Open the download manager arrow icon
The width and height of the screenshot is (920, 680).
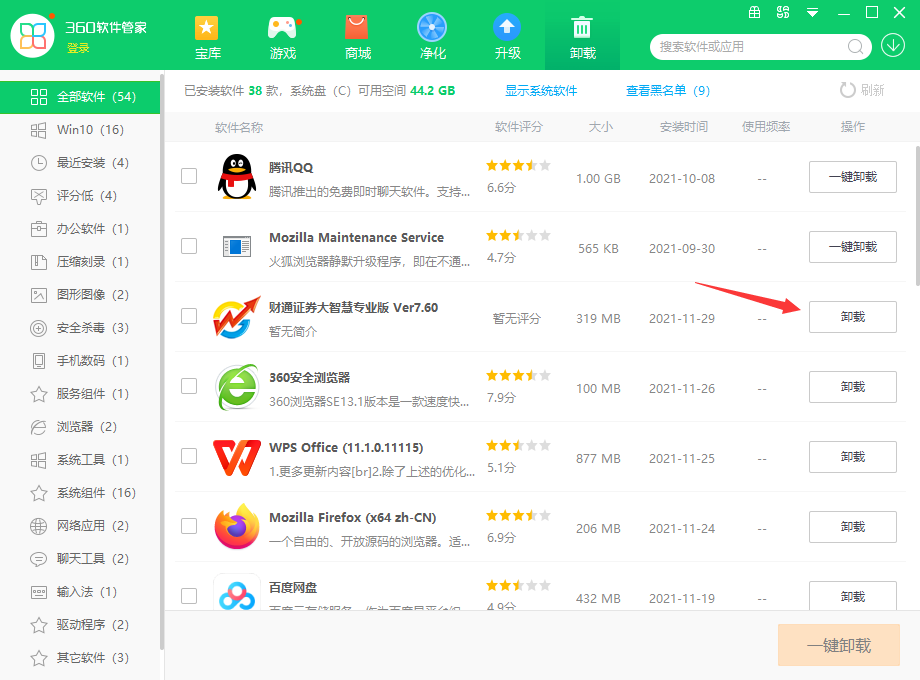pyautogui.click(x=893, y=45)
